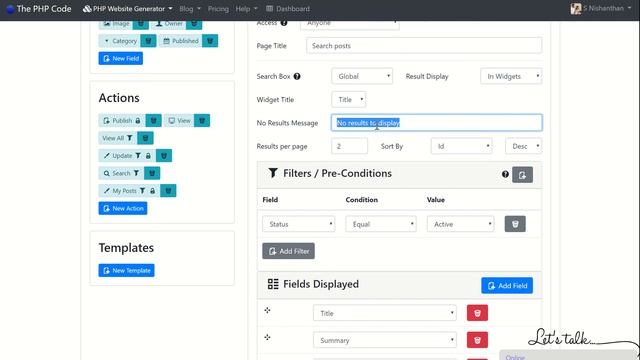Image resolution: width=640 pixels, height=360 pixels.
Task: Open the Widget Title dropdown
Action: point(349,100)
